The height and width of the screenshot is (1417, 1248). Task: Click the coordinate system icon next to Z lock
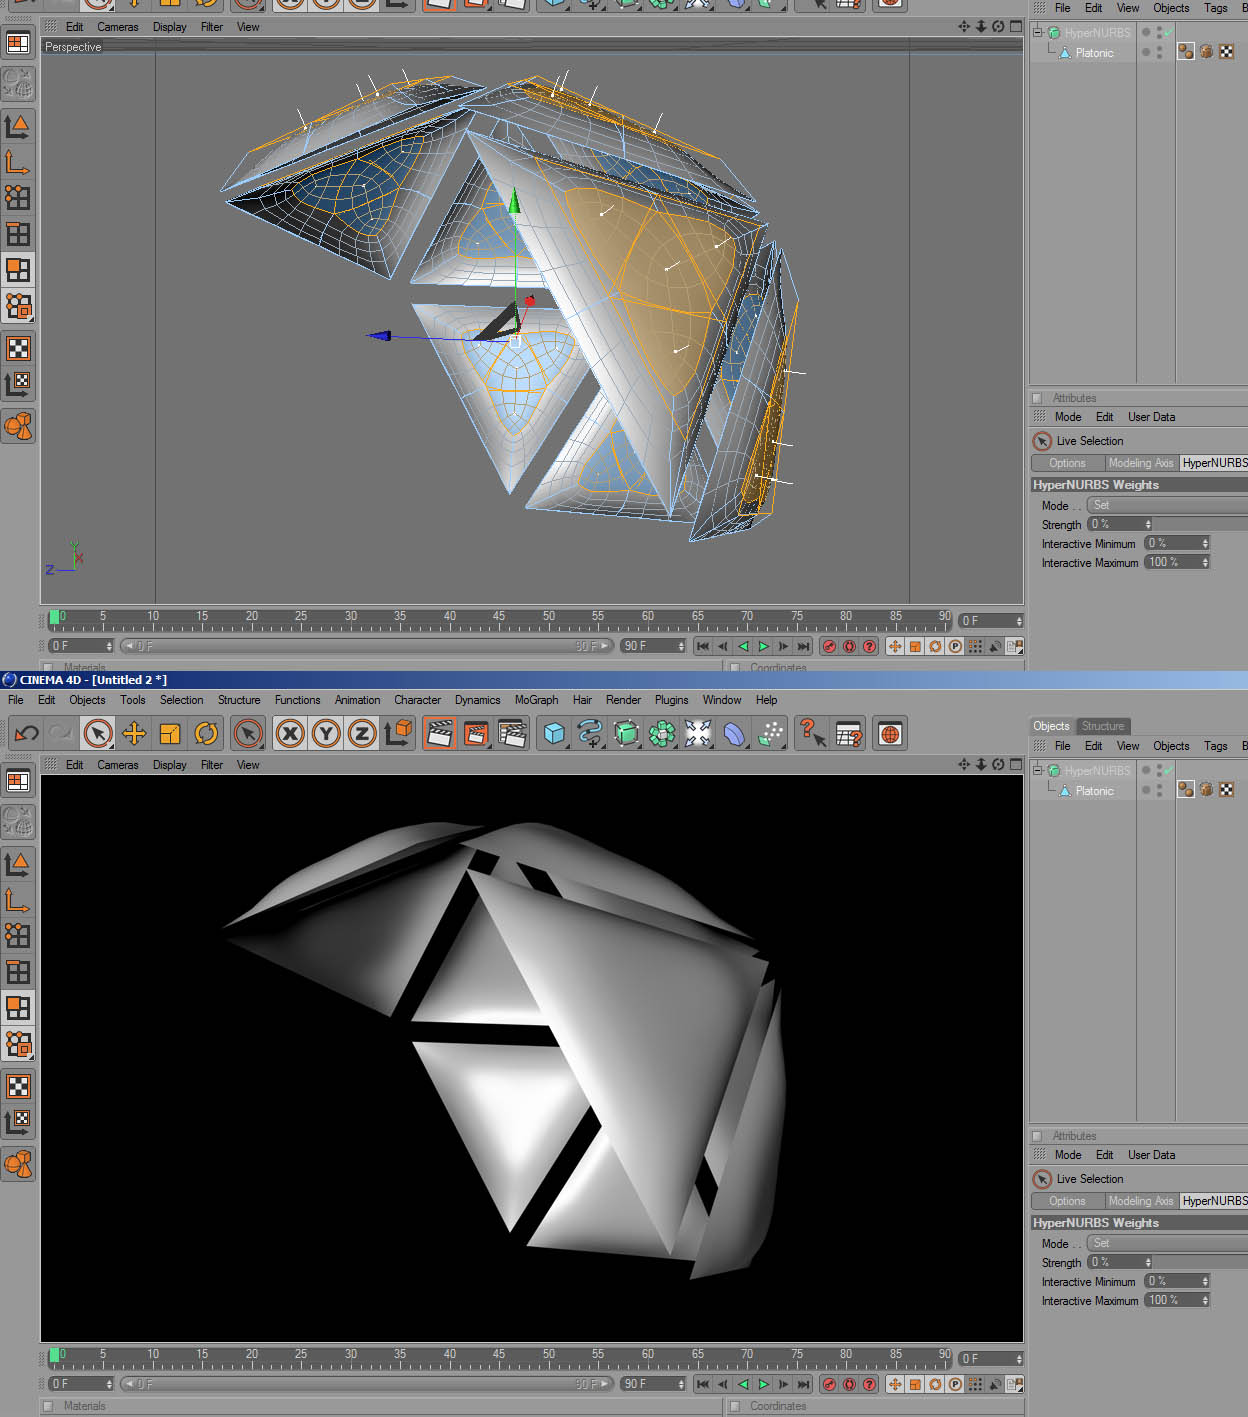click(x=398, y=734)
